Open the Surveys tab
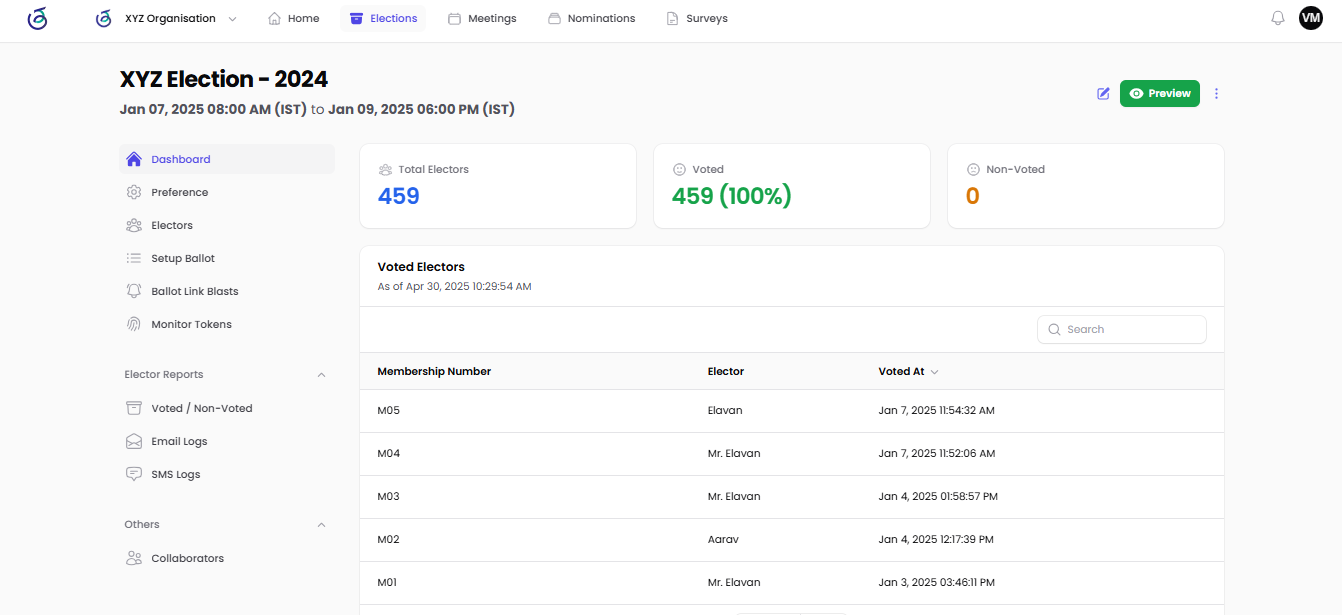Screen dimensions: 1342x615 coord(697,19)
